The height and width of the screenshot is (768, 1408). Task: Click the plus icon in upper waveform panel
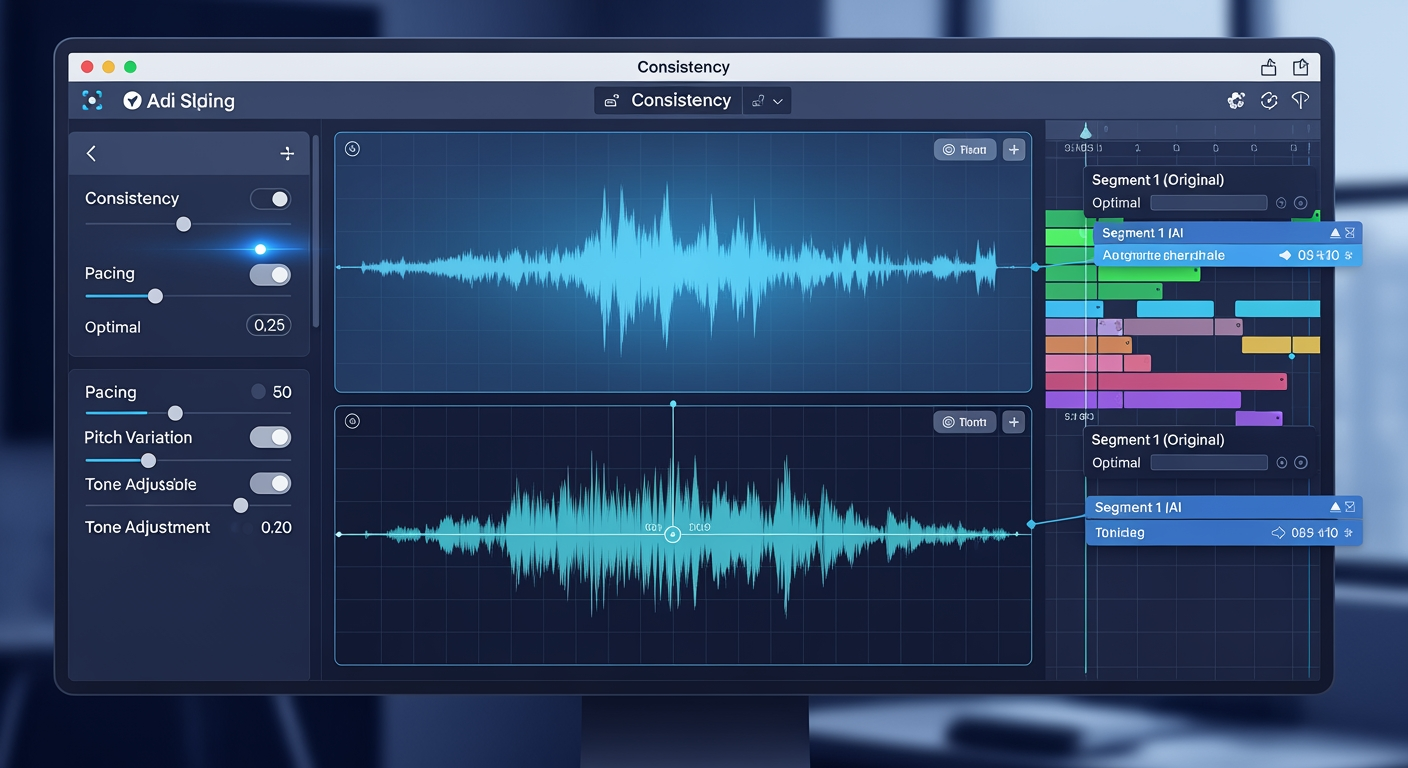tap(1014, 150)
